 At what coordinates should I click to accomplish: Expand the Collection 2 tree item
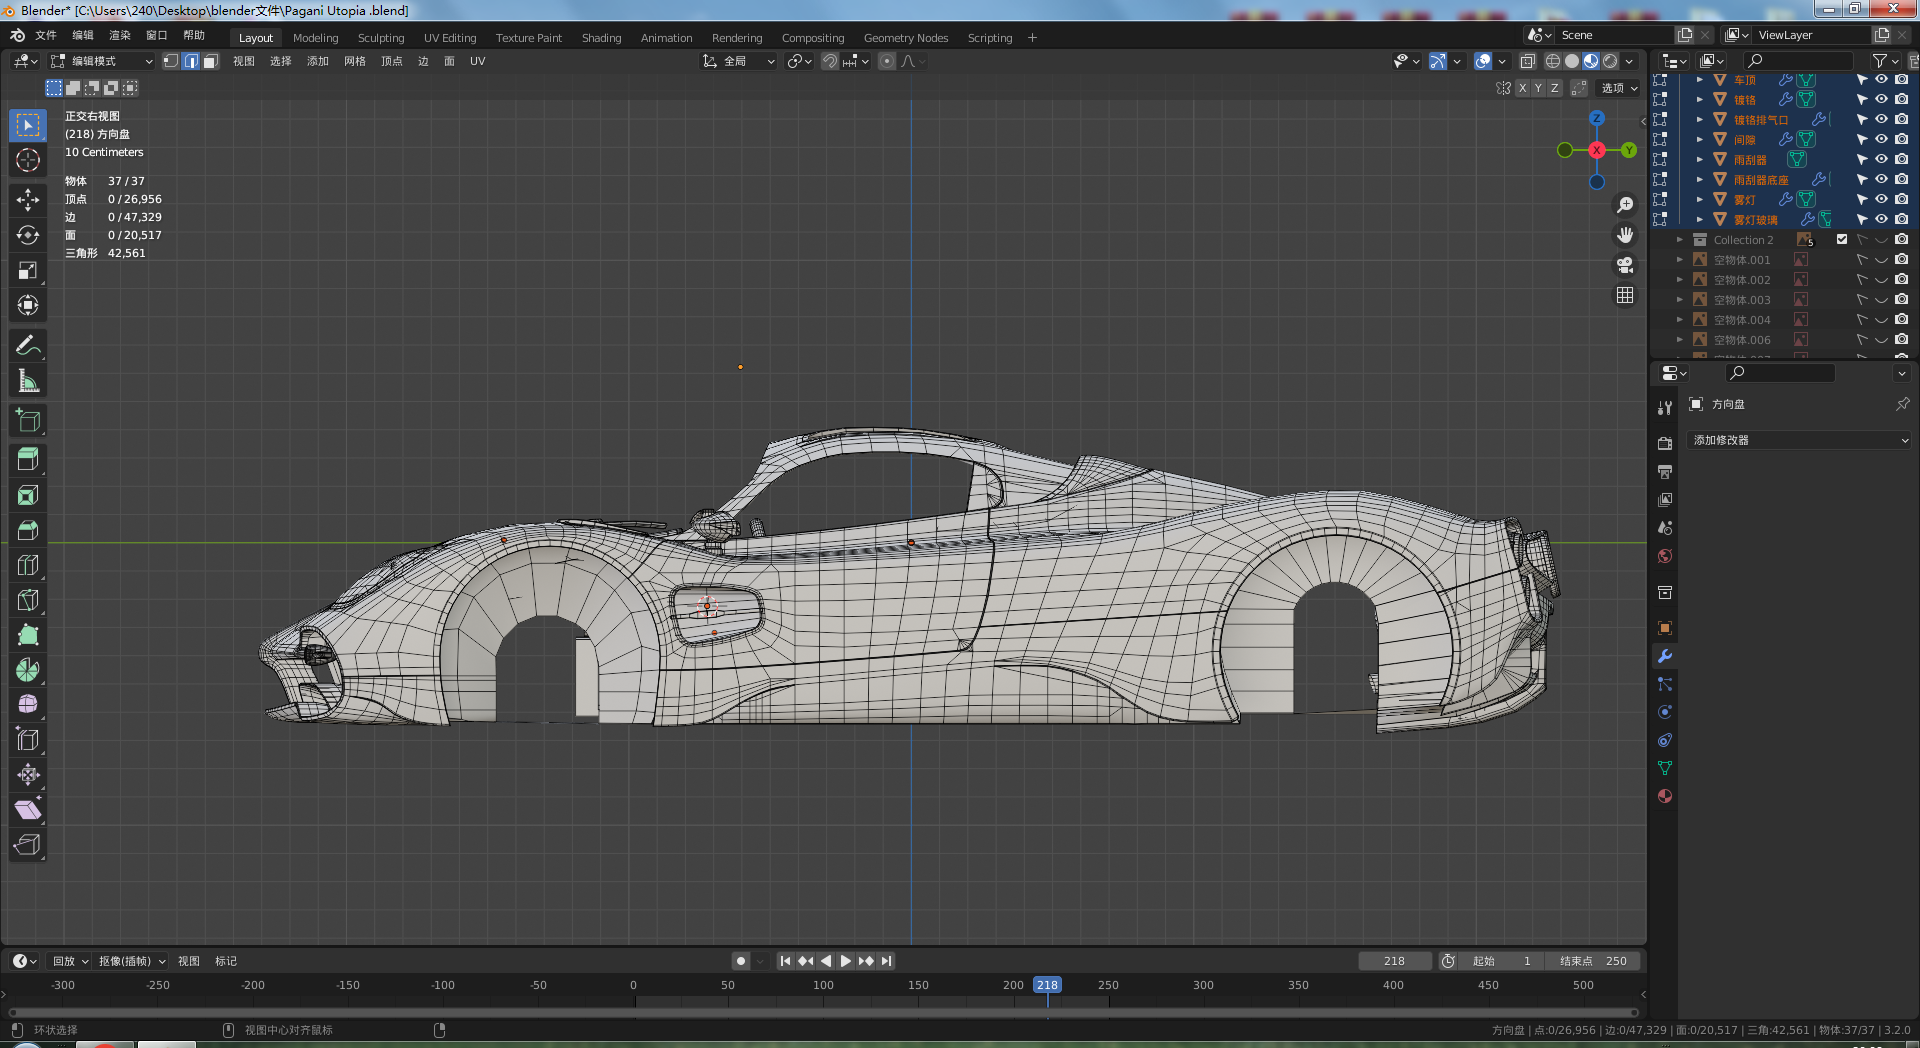point(1680,240)
